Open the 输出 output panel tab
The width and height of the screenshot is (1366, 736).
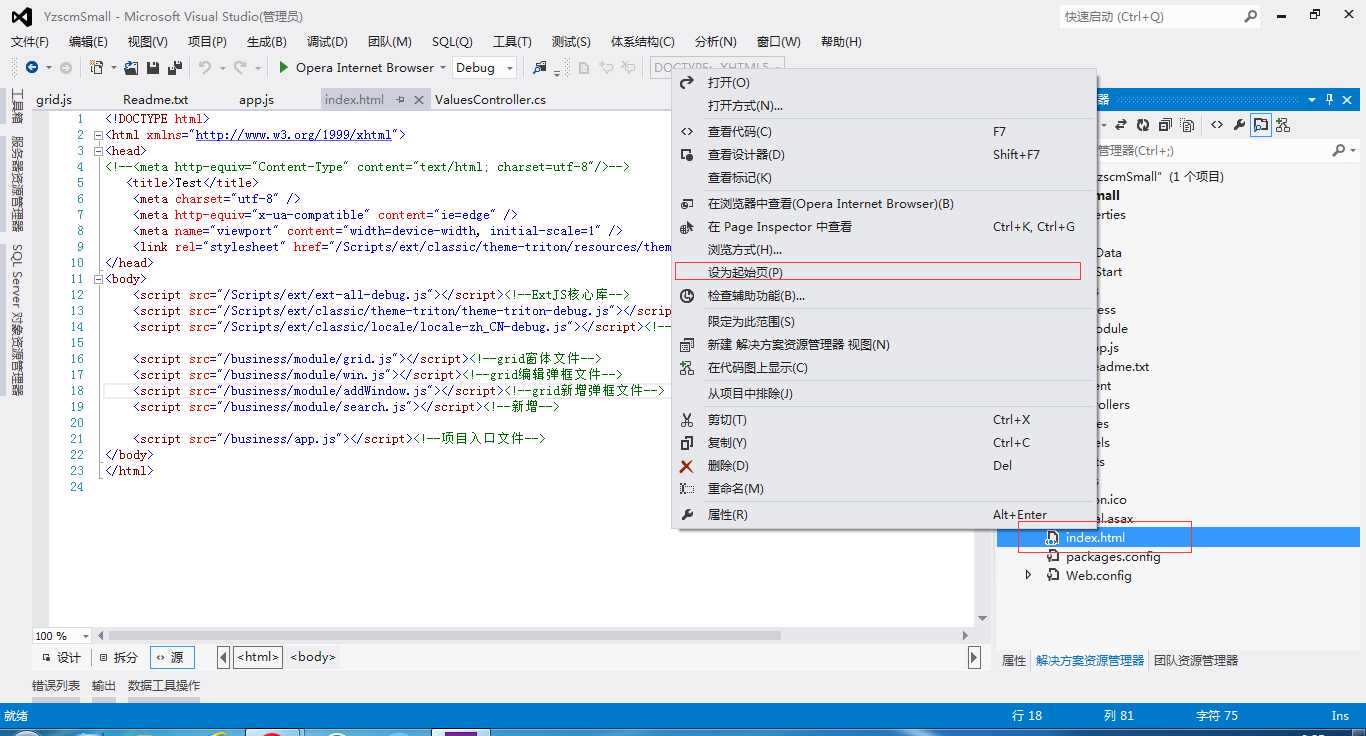104,685
